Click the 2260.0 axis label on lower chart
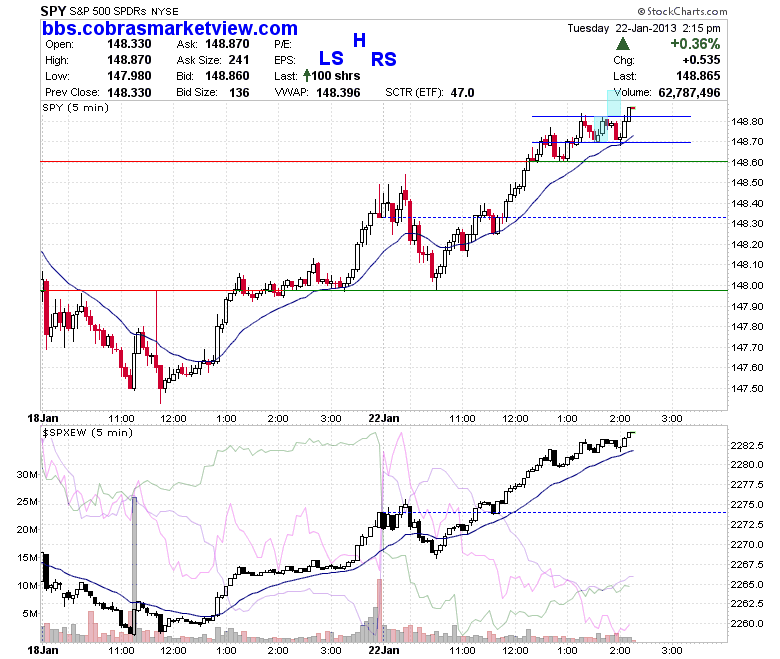The width and height of the screenshot is (780, 659). (x=747, y=624)
